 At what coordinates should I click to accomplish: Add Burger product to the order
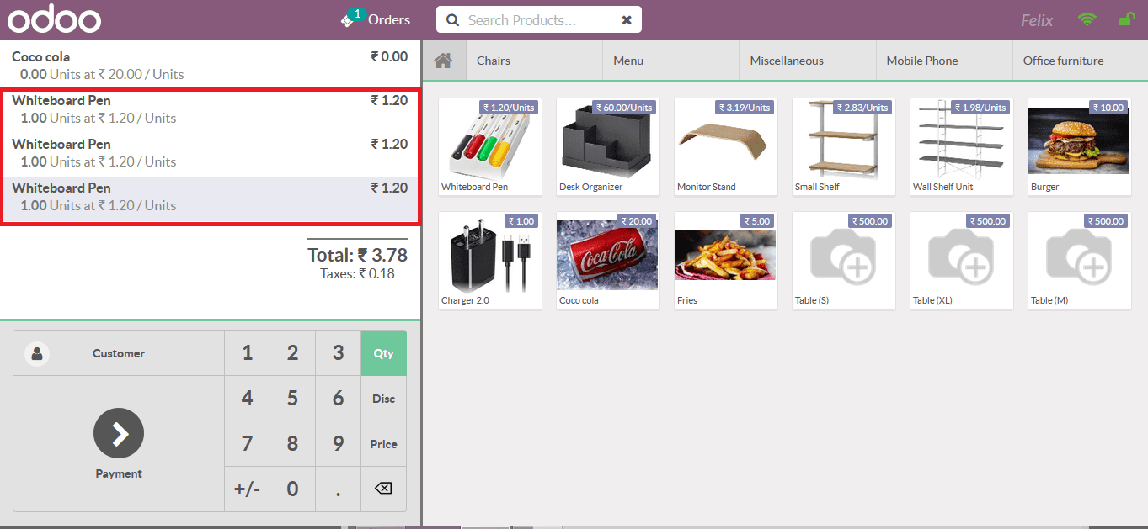click(x=1079, y=146)
